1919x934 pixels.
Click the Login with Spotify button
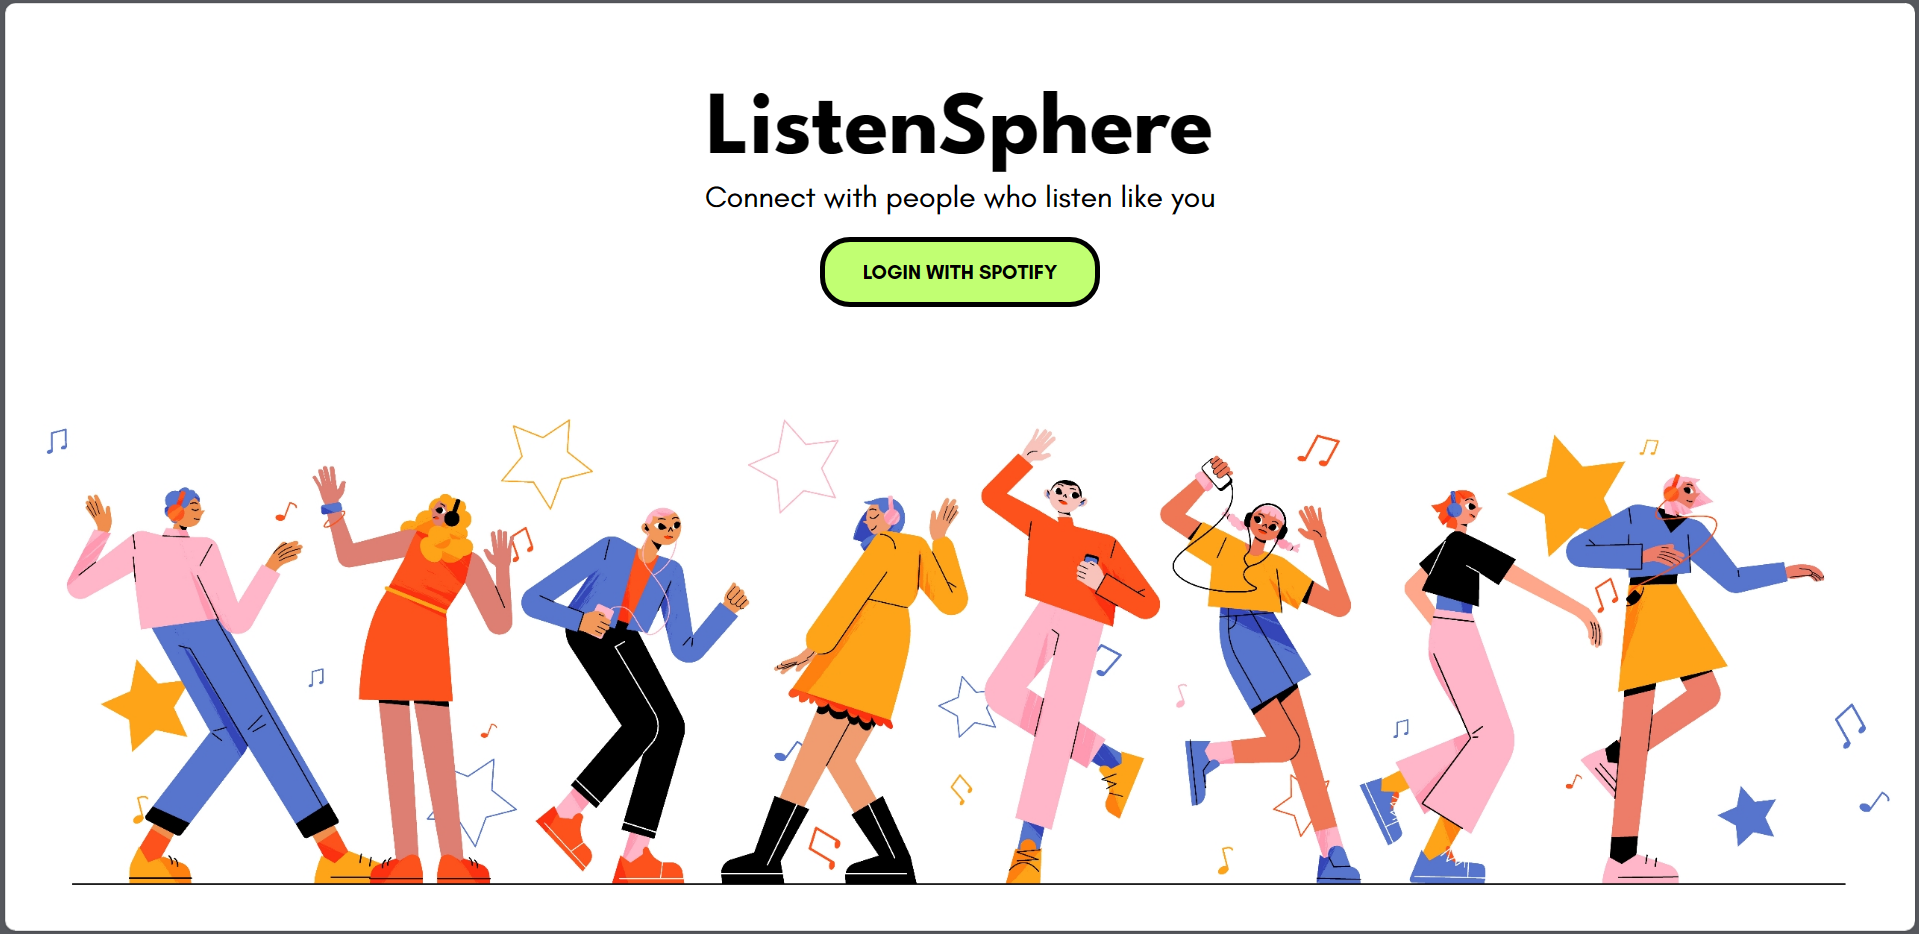click(959, 272)
